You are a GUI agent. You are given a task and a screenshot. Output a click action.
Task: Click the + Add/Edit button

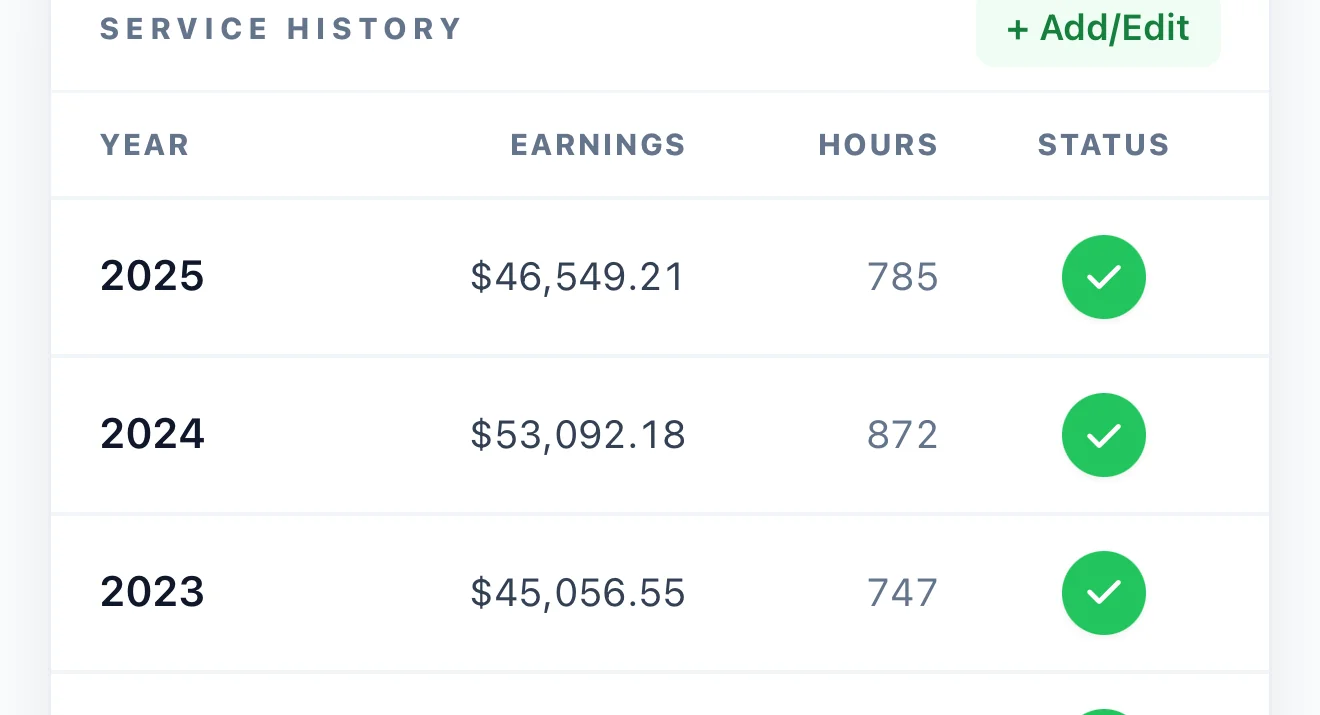(1098, 29)
